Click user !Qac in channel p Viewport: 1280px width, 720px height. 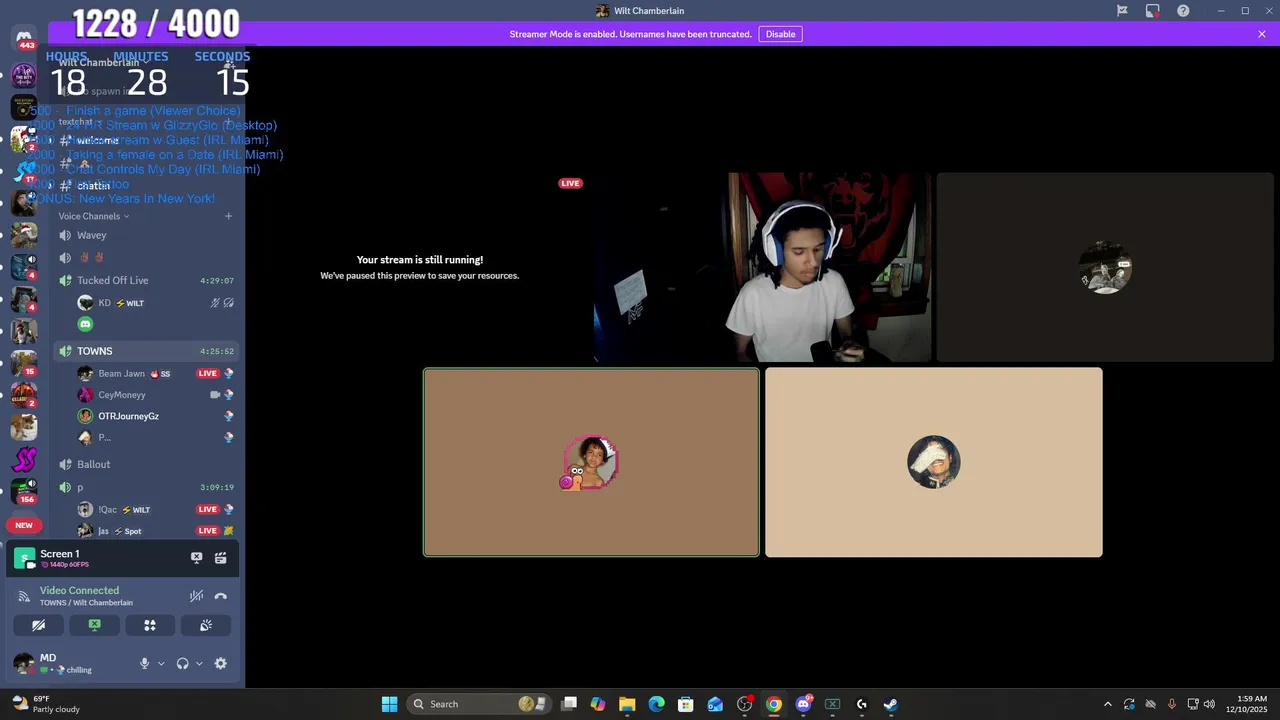(x=155, y=509)
